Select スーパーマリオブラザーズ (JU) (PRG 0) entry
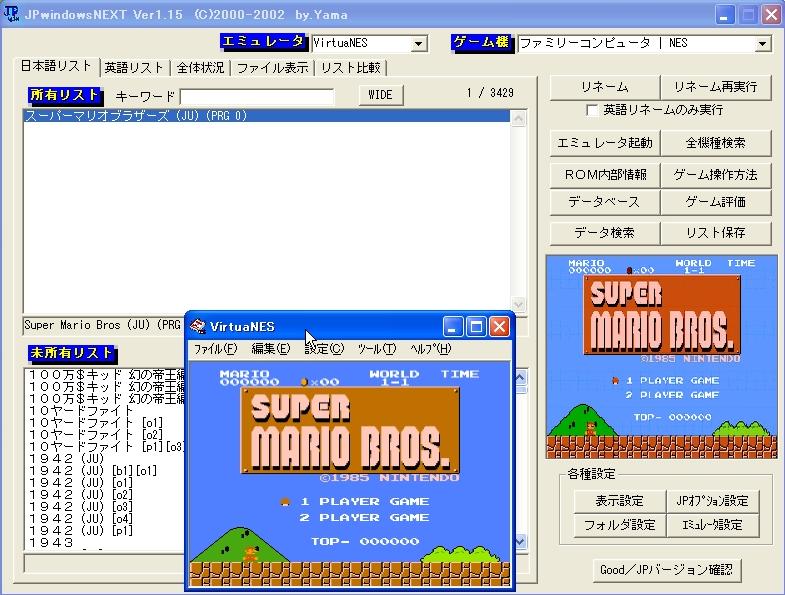785x595 pixels. coord(267,116)
